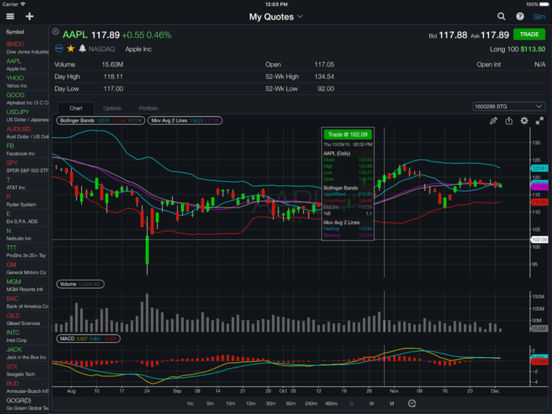The width and height of the screenshot is (552, 414).
Task: Set an alert with the bell icon
Action: click(x=82, y=48)
